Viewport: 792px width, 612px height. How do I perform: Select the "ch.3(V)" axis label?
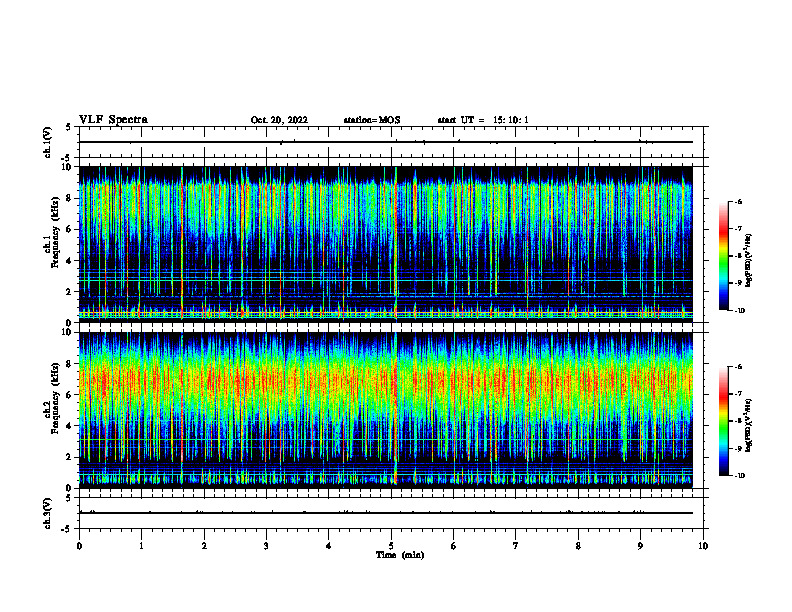pyautogui.click(x=47, y=513)
